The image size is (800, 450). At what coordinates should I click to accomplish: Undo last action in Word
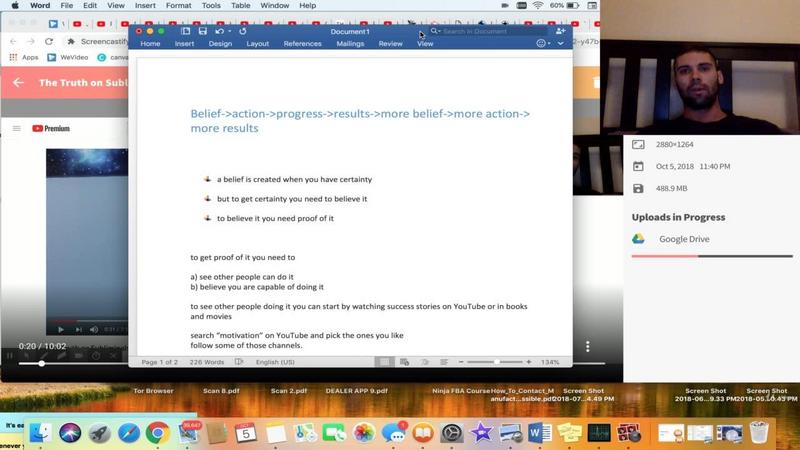pyautogui.click(x=219, y=31)
